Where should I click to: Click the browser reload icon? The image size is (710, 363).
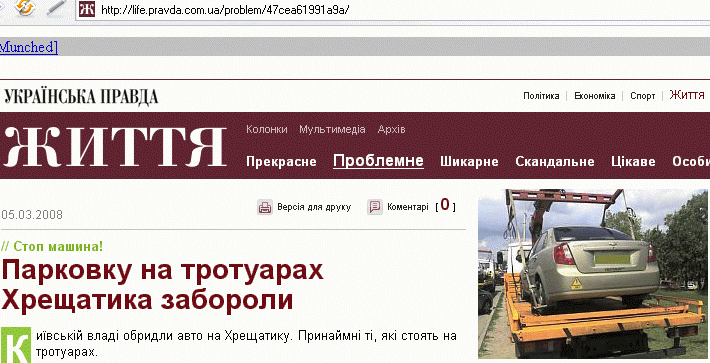point(24,7)
